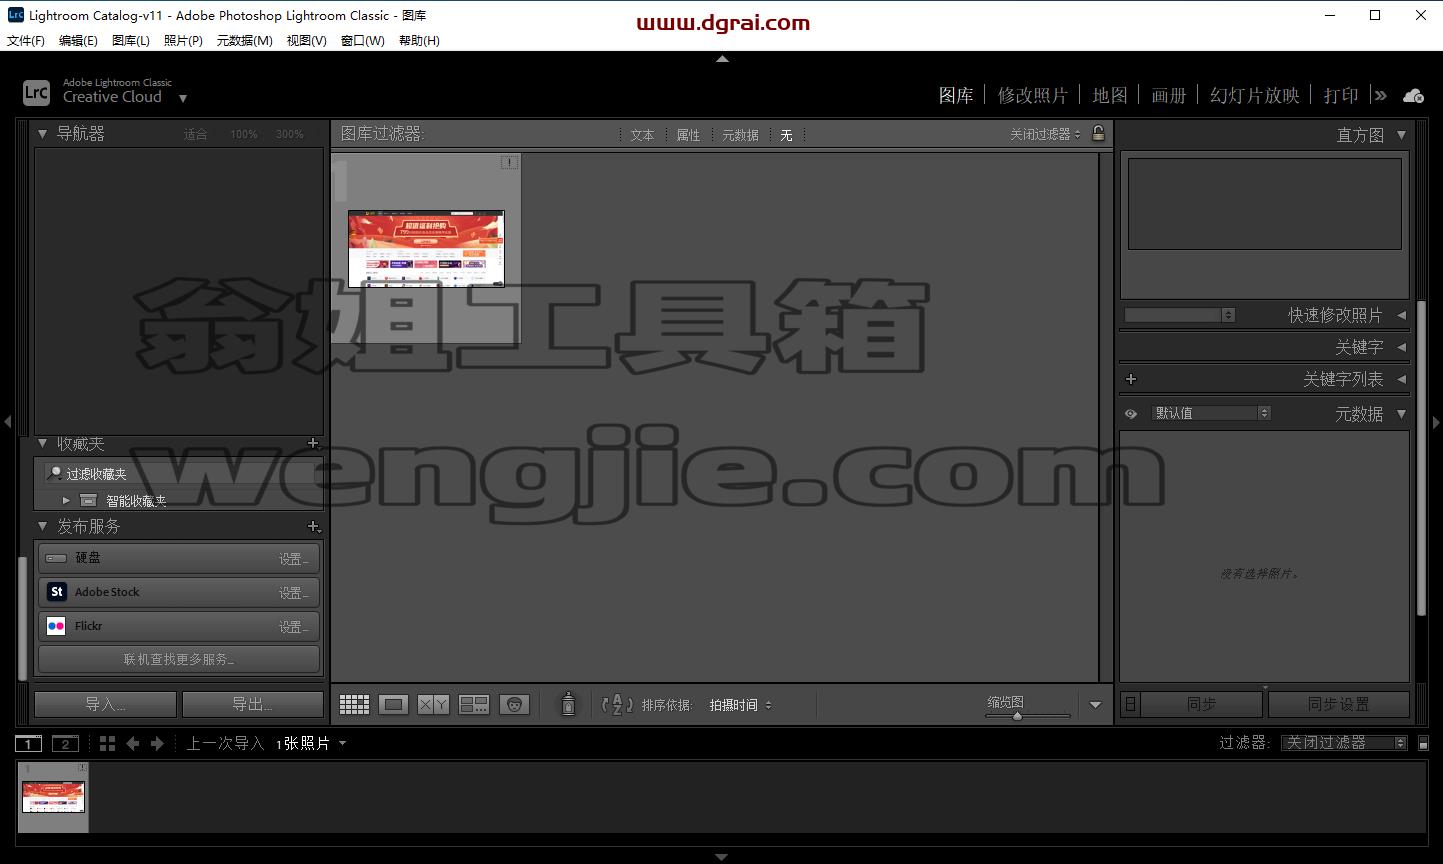1443x864 pixels.
Task: Open the 元数据(M) menu
Action: tap(244, 41)
